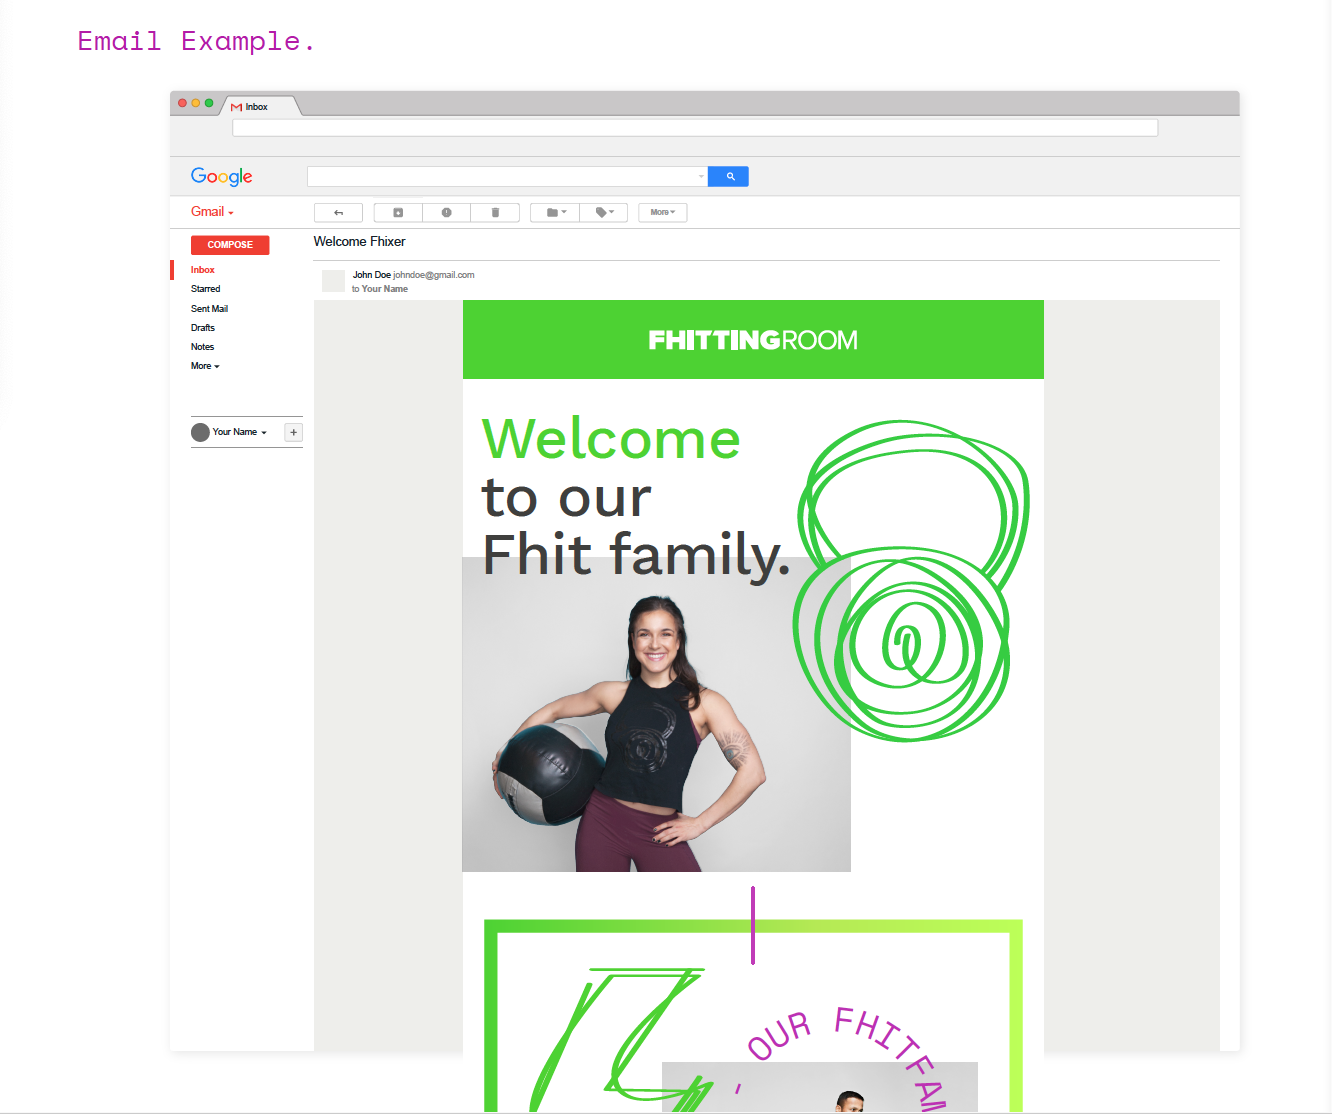Expand the More list in sidebar
This screenshot has height=1114, width=1332.
pyautogui.click(x=205, y=366)
